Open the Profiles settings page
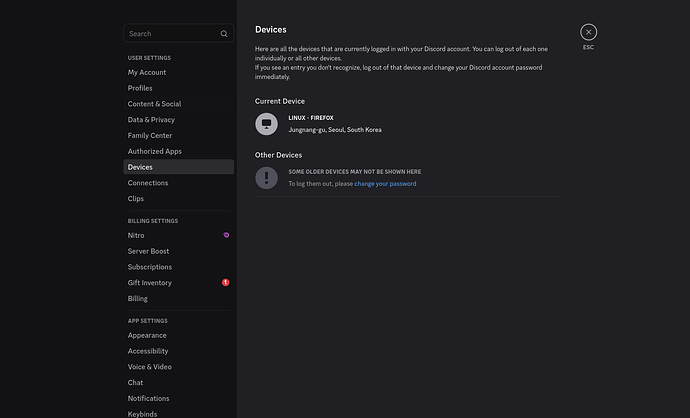This screenshot has width=690, height=418. (x=178, y=88)
